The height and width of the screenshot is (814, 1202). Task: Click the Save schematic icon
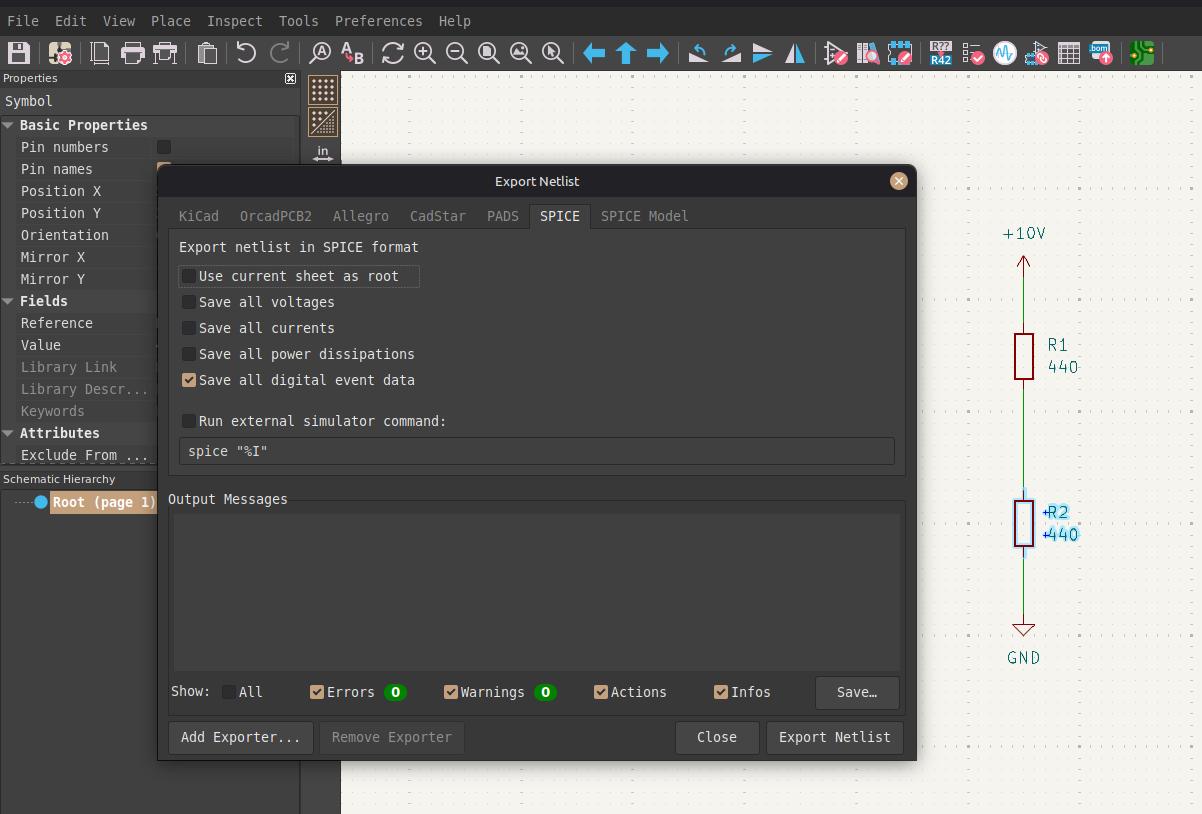(19, 53)
